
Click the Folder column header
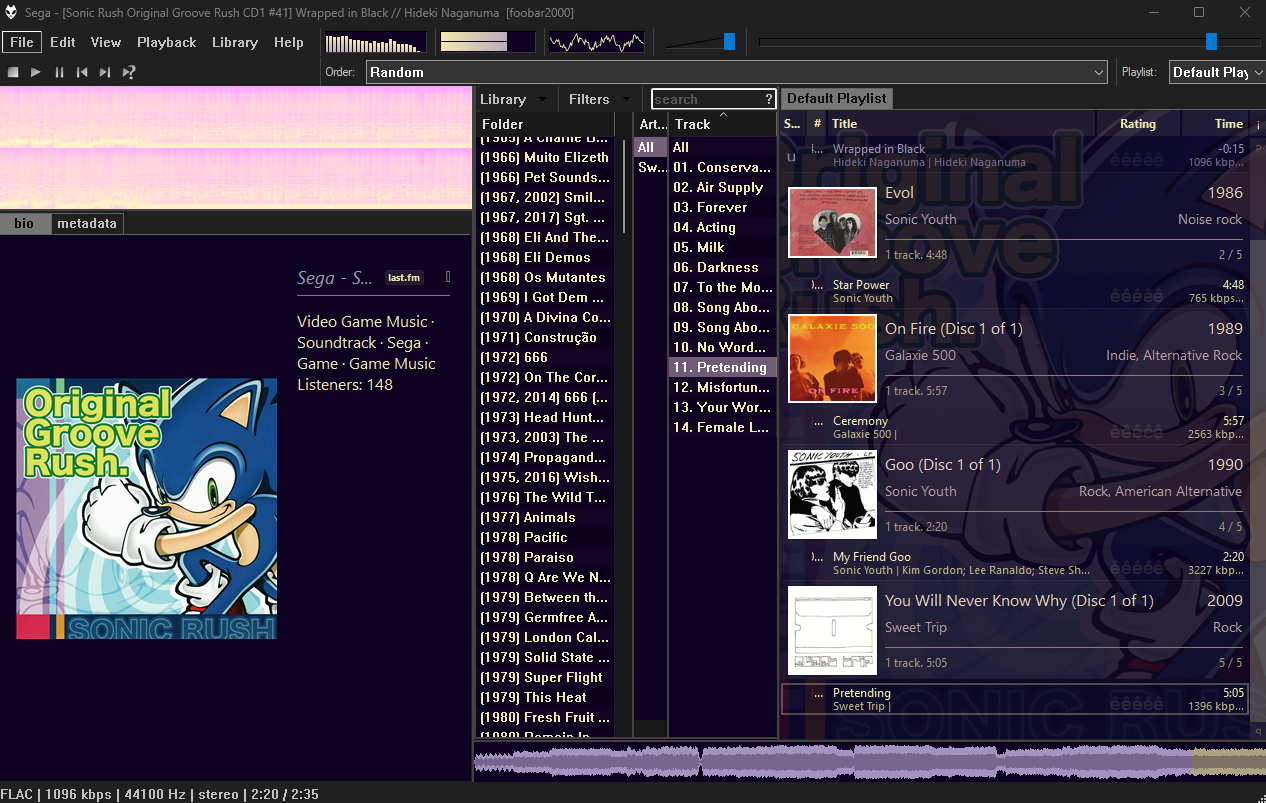545,124
